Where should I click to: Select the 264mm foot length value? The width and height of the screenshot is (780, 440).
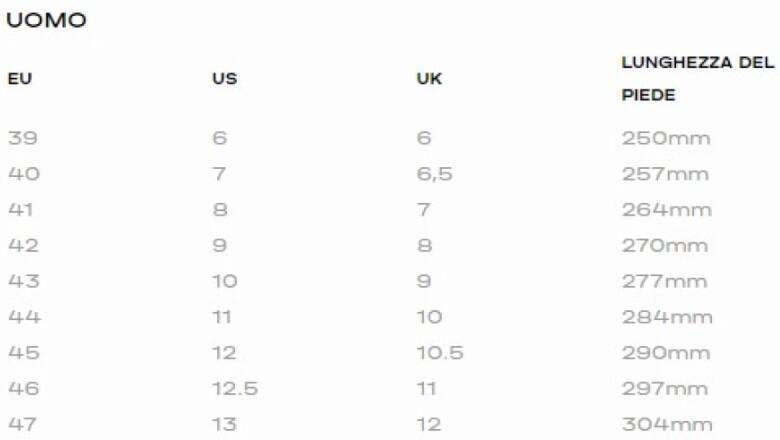666,210
